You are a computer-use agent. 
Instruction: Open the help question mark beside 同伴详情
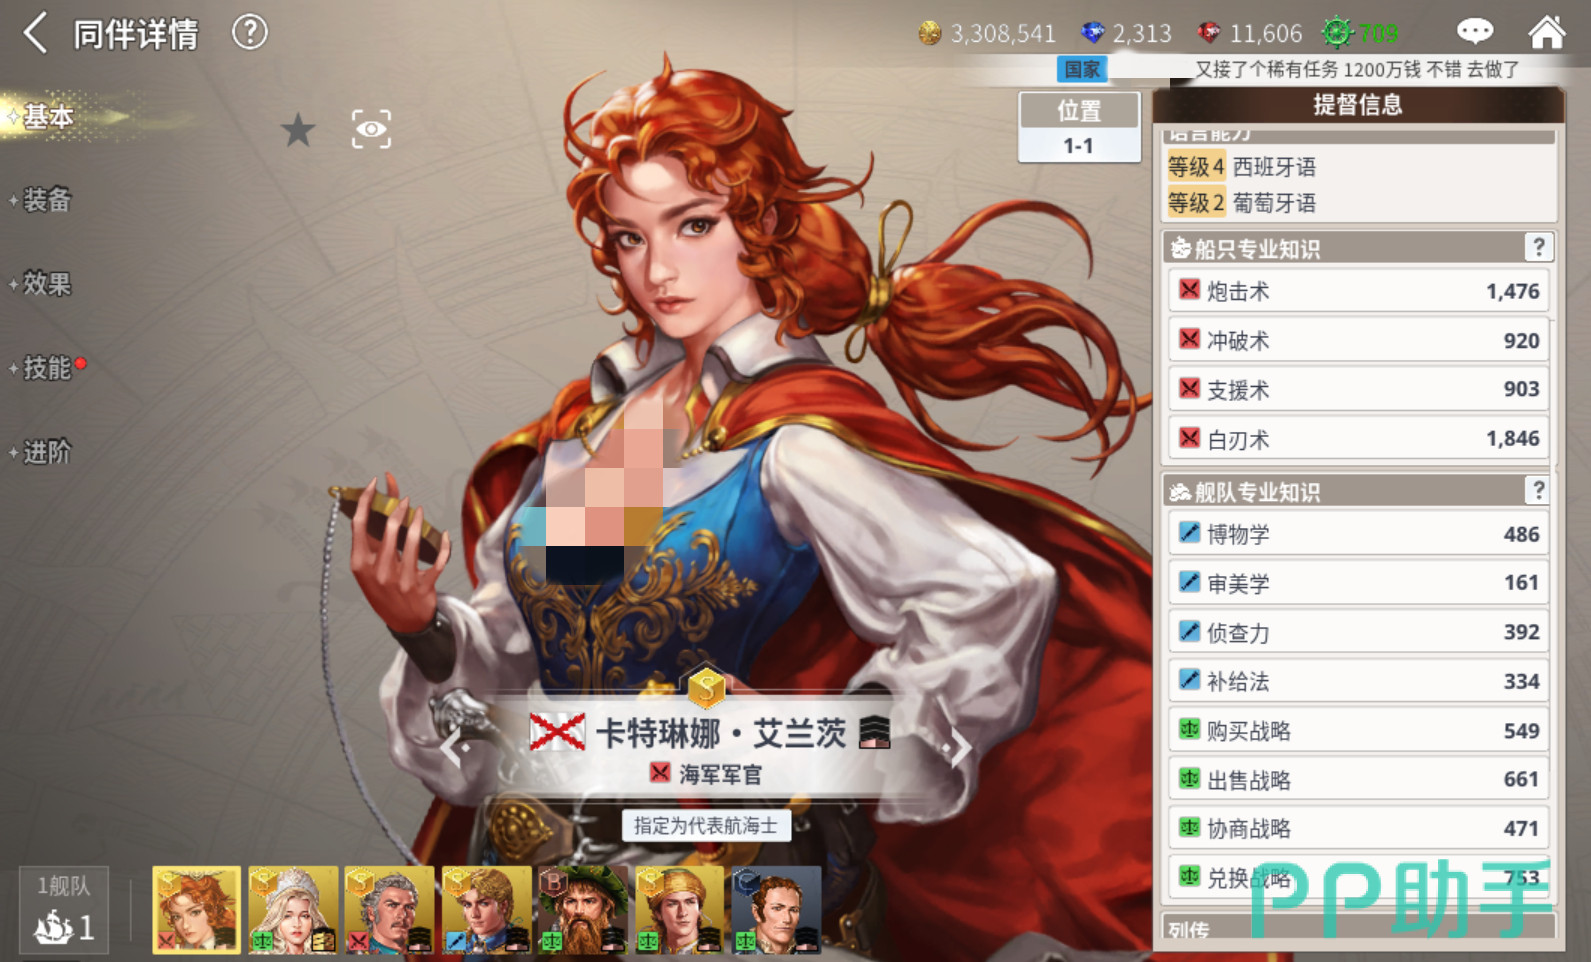[x=250, y=33]
